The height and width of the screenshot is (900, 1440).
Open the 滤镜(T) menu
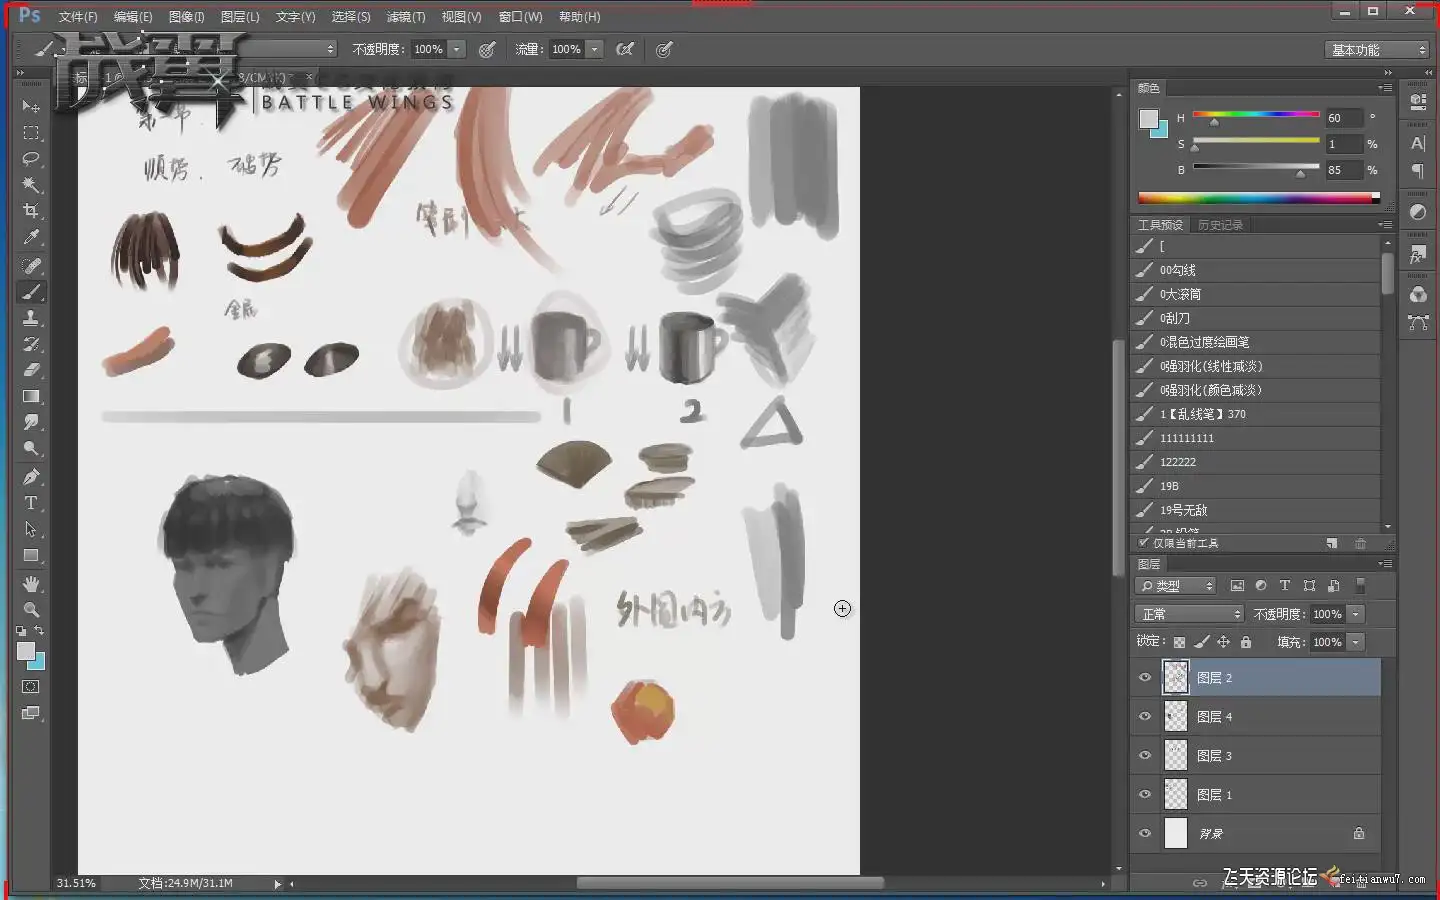pyautogui.click(x=406, y=17)
